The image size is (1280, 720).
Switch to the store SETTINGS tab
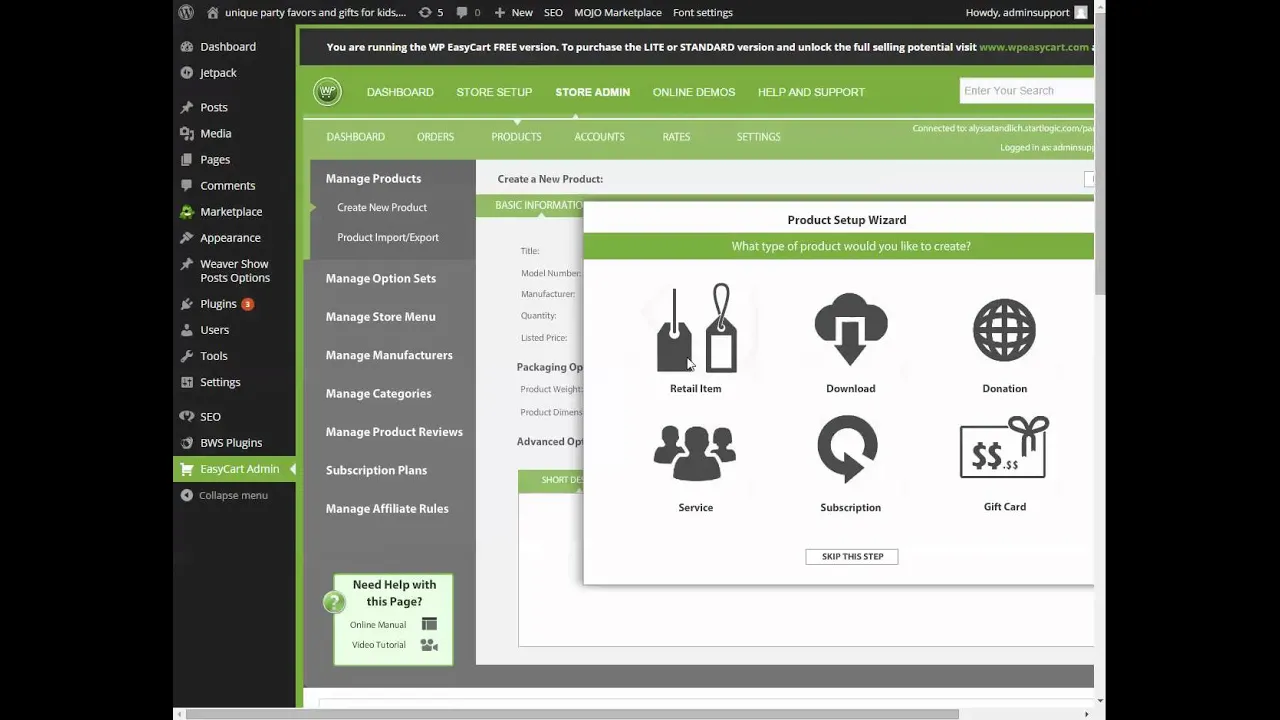point(758,137)
